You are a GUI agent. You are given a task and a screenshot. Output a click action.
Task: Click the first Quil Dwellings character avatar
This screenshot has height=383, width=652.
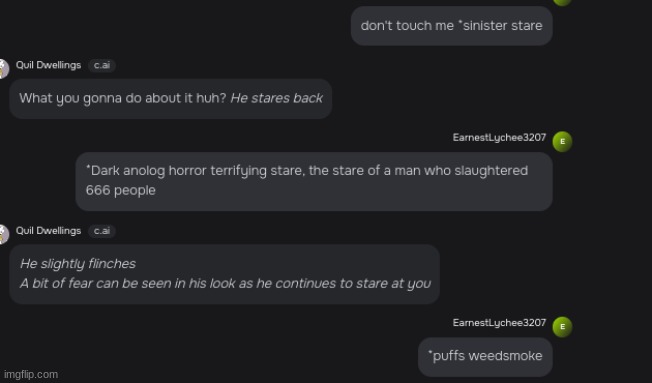4,69
